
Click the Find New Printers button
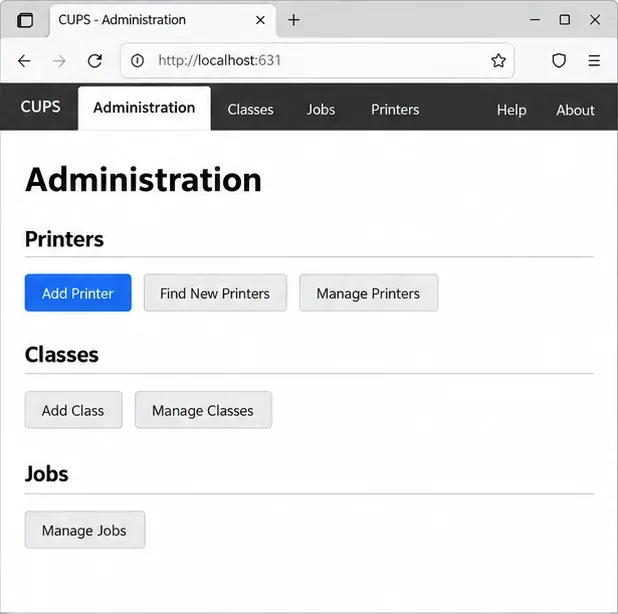pyautogui.click(x=215, y=293)
